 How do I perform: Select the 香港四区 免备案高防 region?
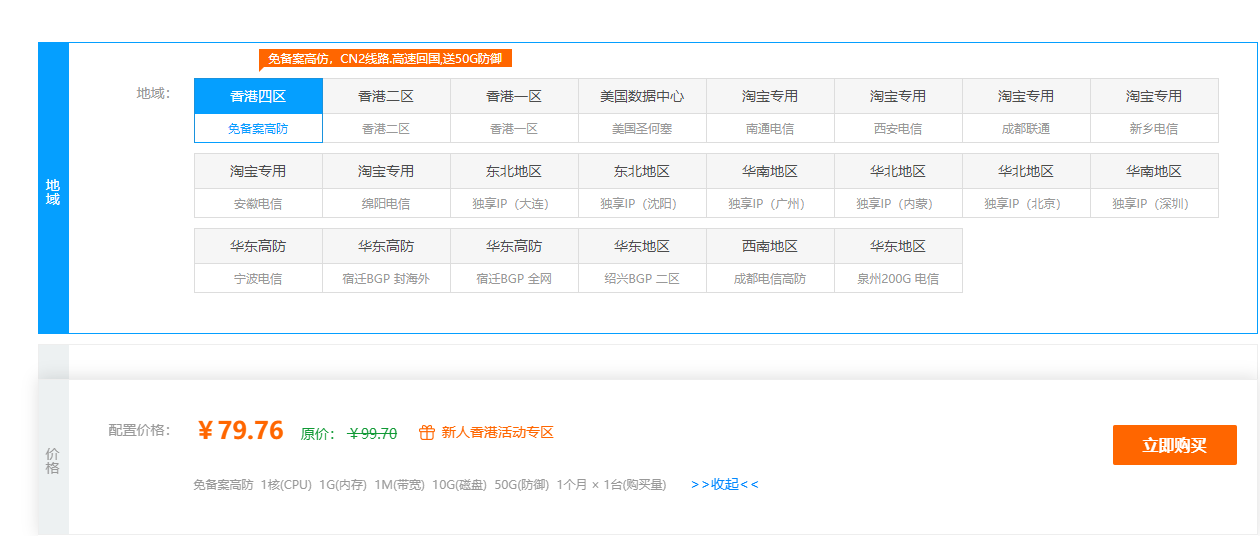(258, 111)
